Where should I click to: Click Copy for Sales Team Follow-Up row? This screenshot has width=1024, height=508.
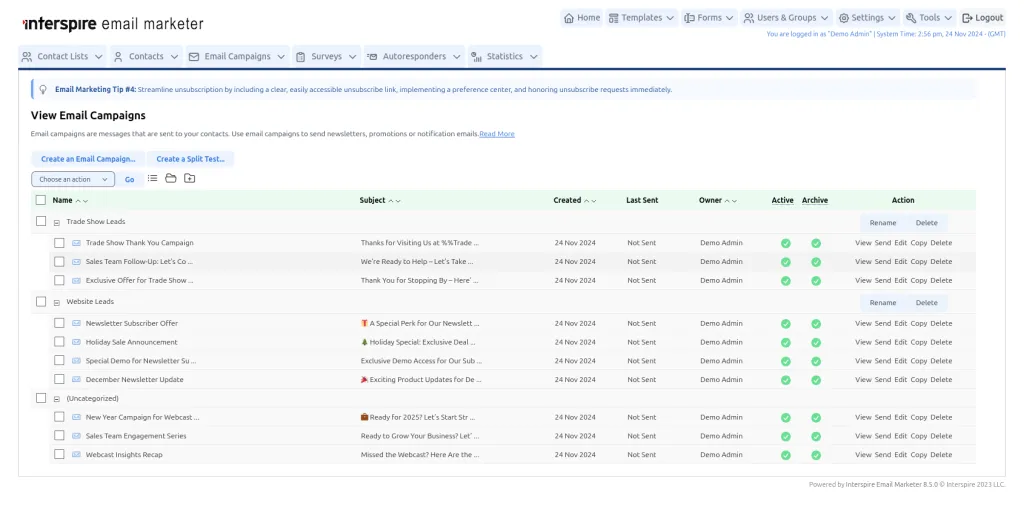(919, 261)
